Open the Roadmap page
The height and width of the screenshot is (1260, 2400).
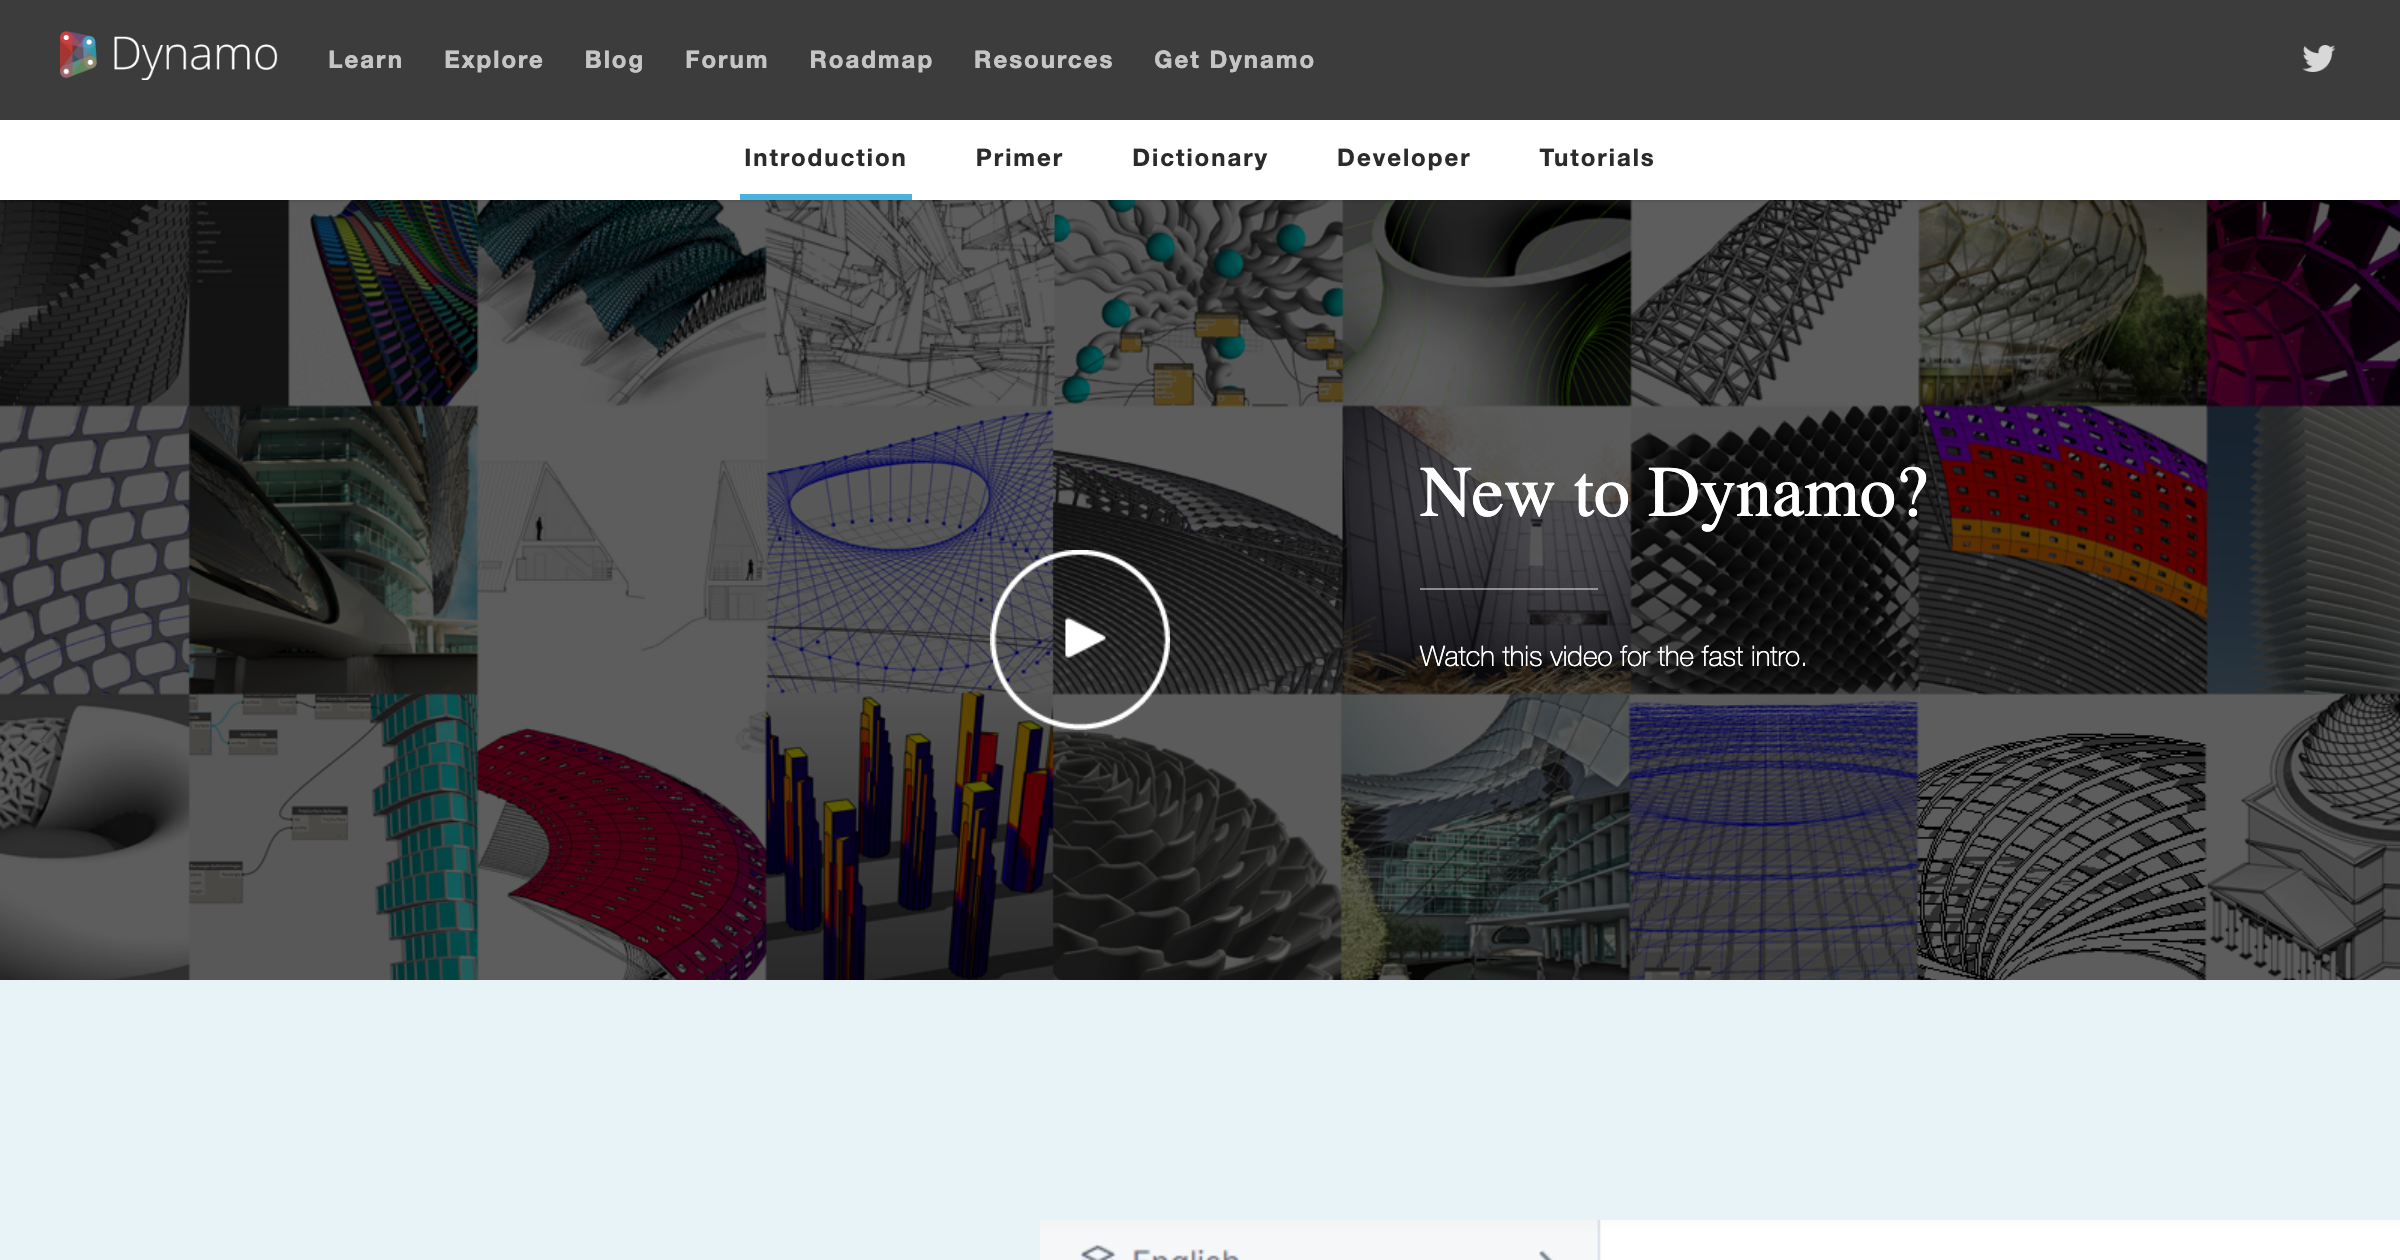871,60
